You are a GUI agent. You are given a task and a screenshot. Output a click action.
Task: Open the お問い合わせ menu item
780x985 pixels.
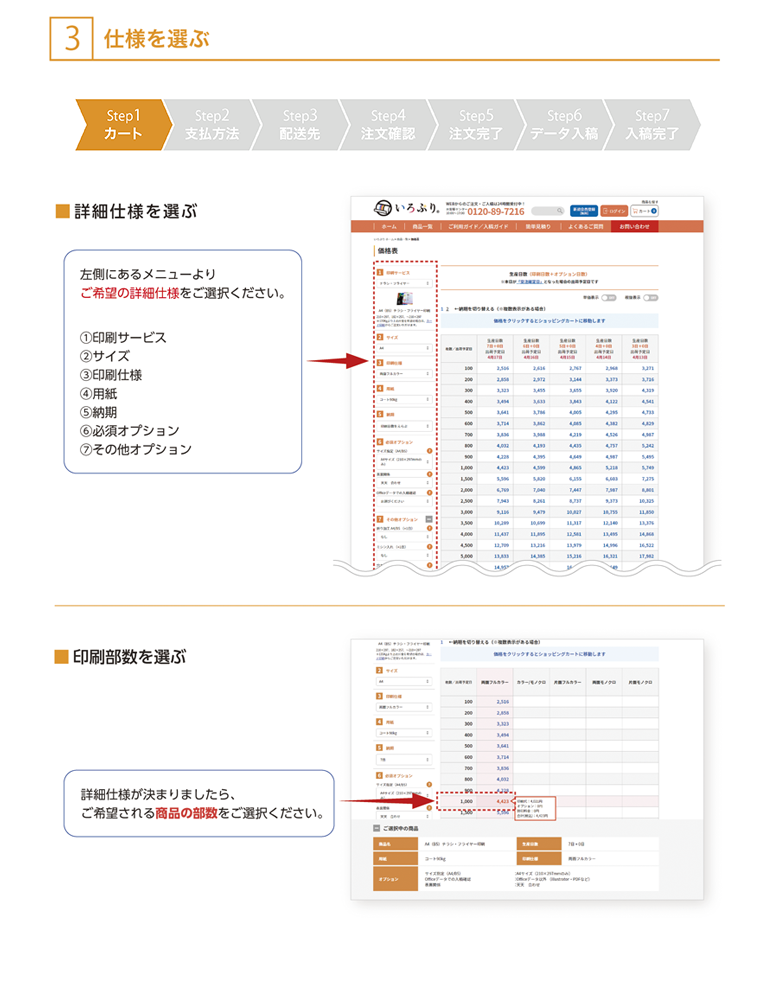pos(634,227)
